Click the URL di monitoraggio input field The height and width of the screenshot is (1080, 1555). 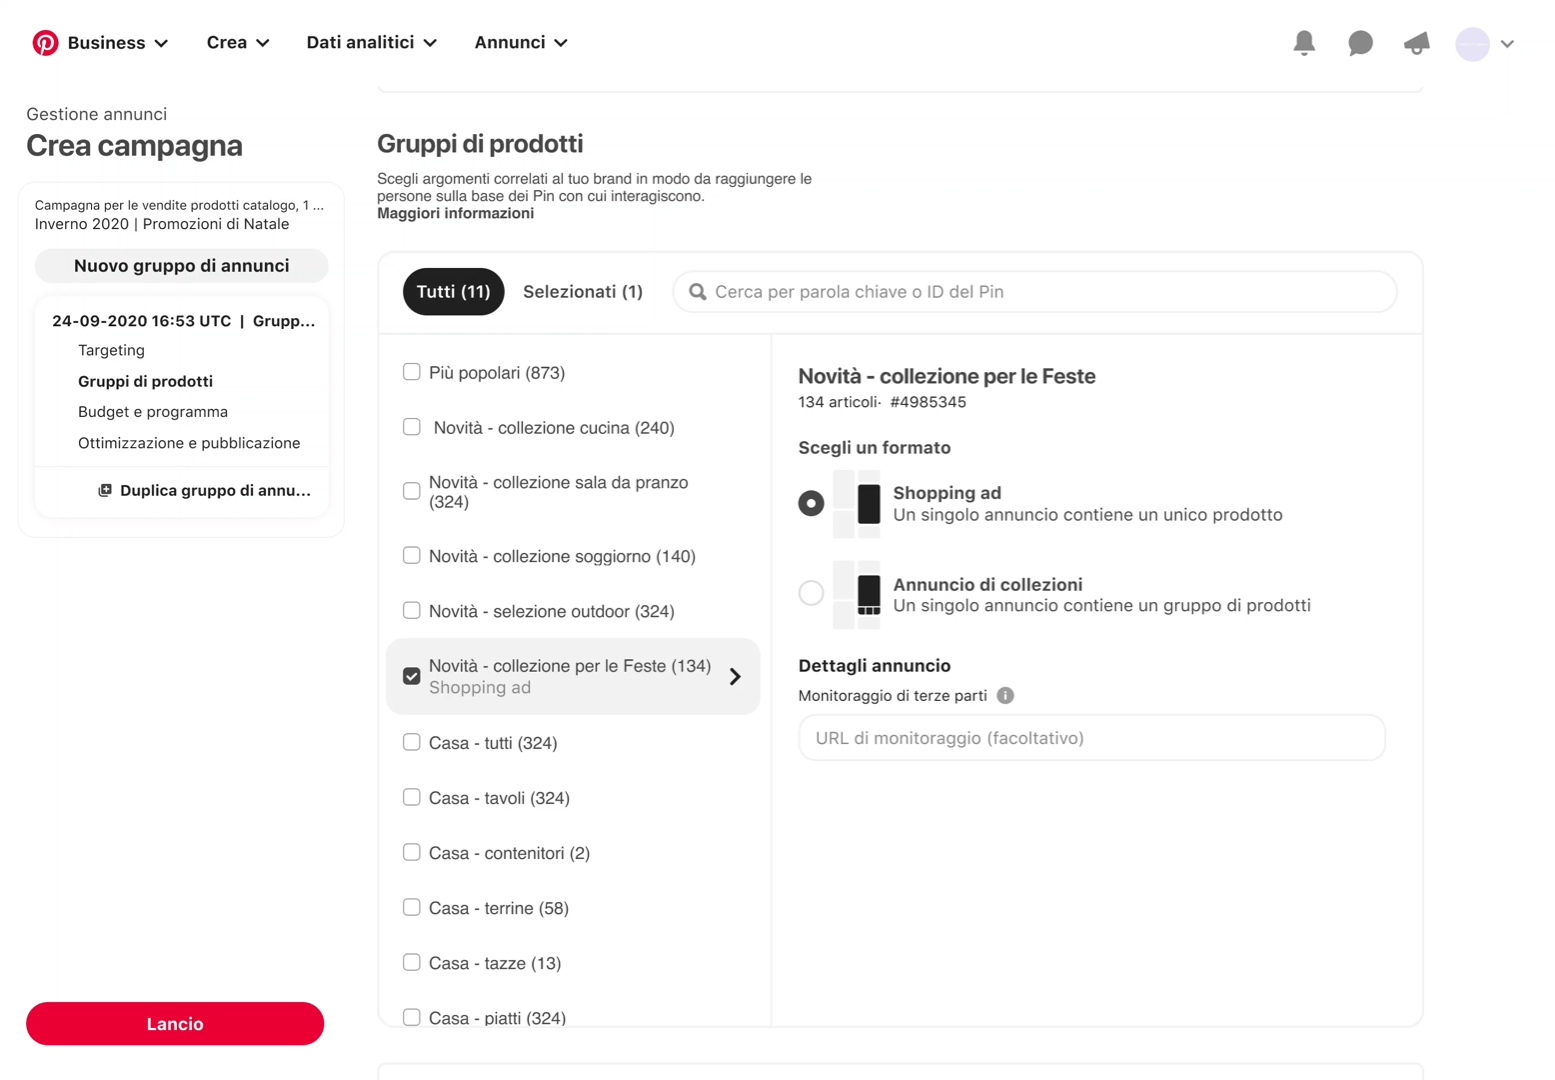click(1091, 738)
